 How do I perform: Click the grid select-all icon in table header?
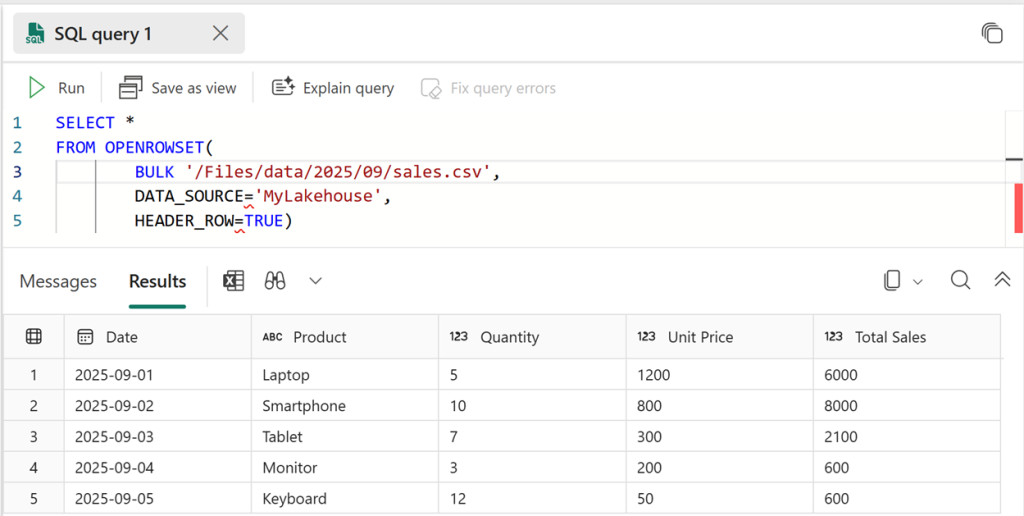[x=34, y=337]
